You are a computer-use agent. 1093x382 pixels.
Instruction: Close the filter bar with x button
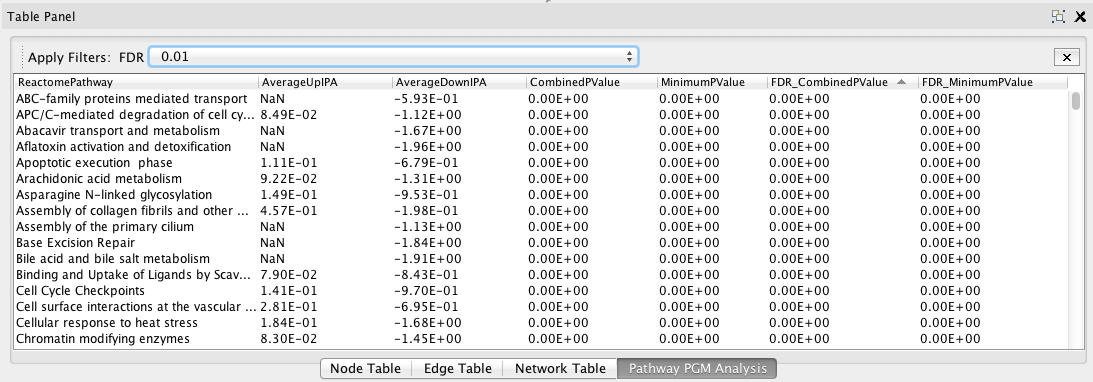click(x=1067, y=58)
